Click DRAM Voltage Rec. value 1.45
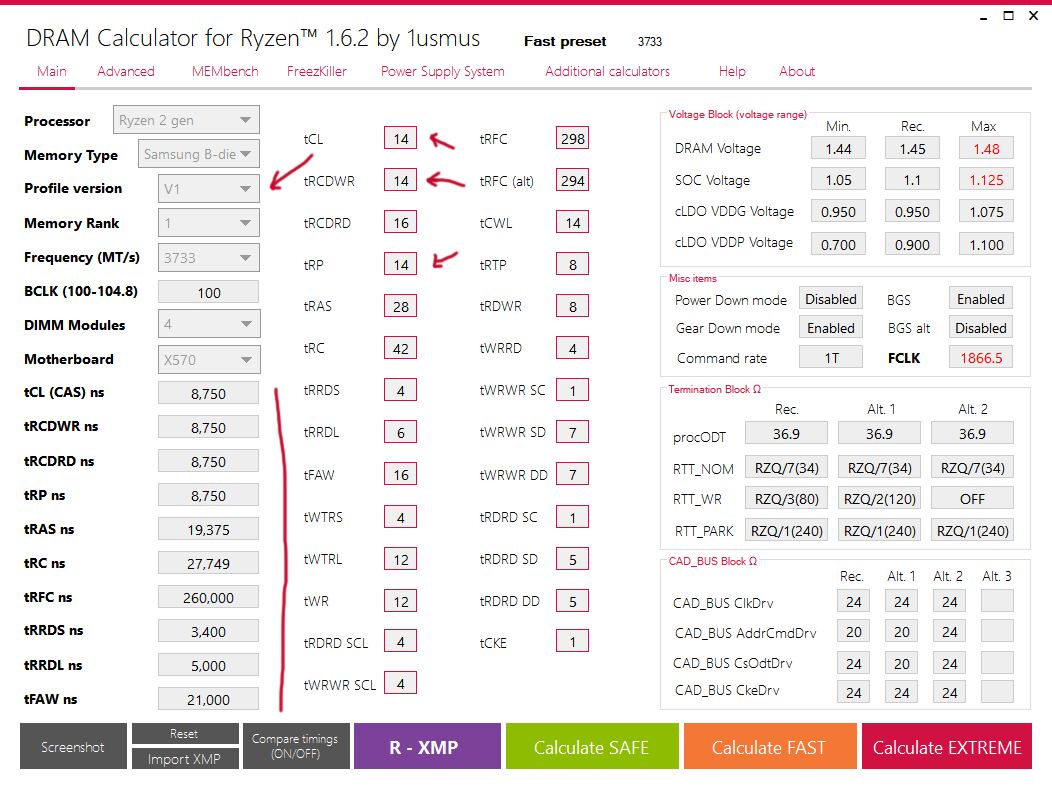 912,148
